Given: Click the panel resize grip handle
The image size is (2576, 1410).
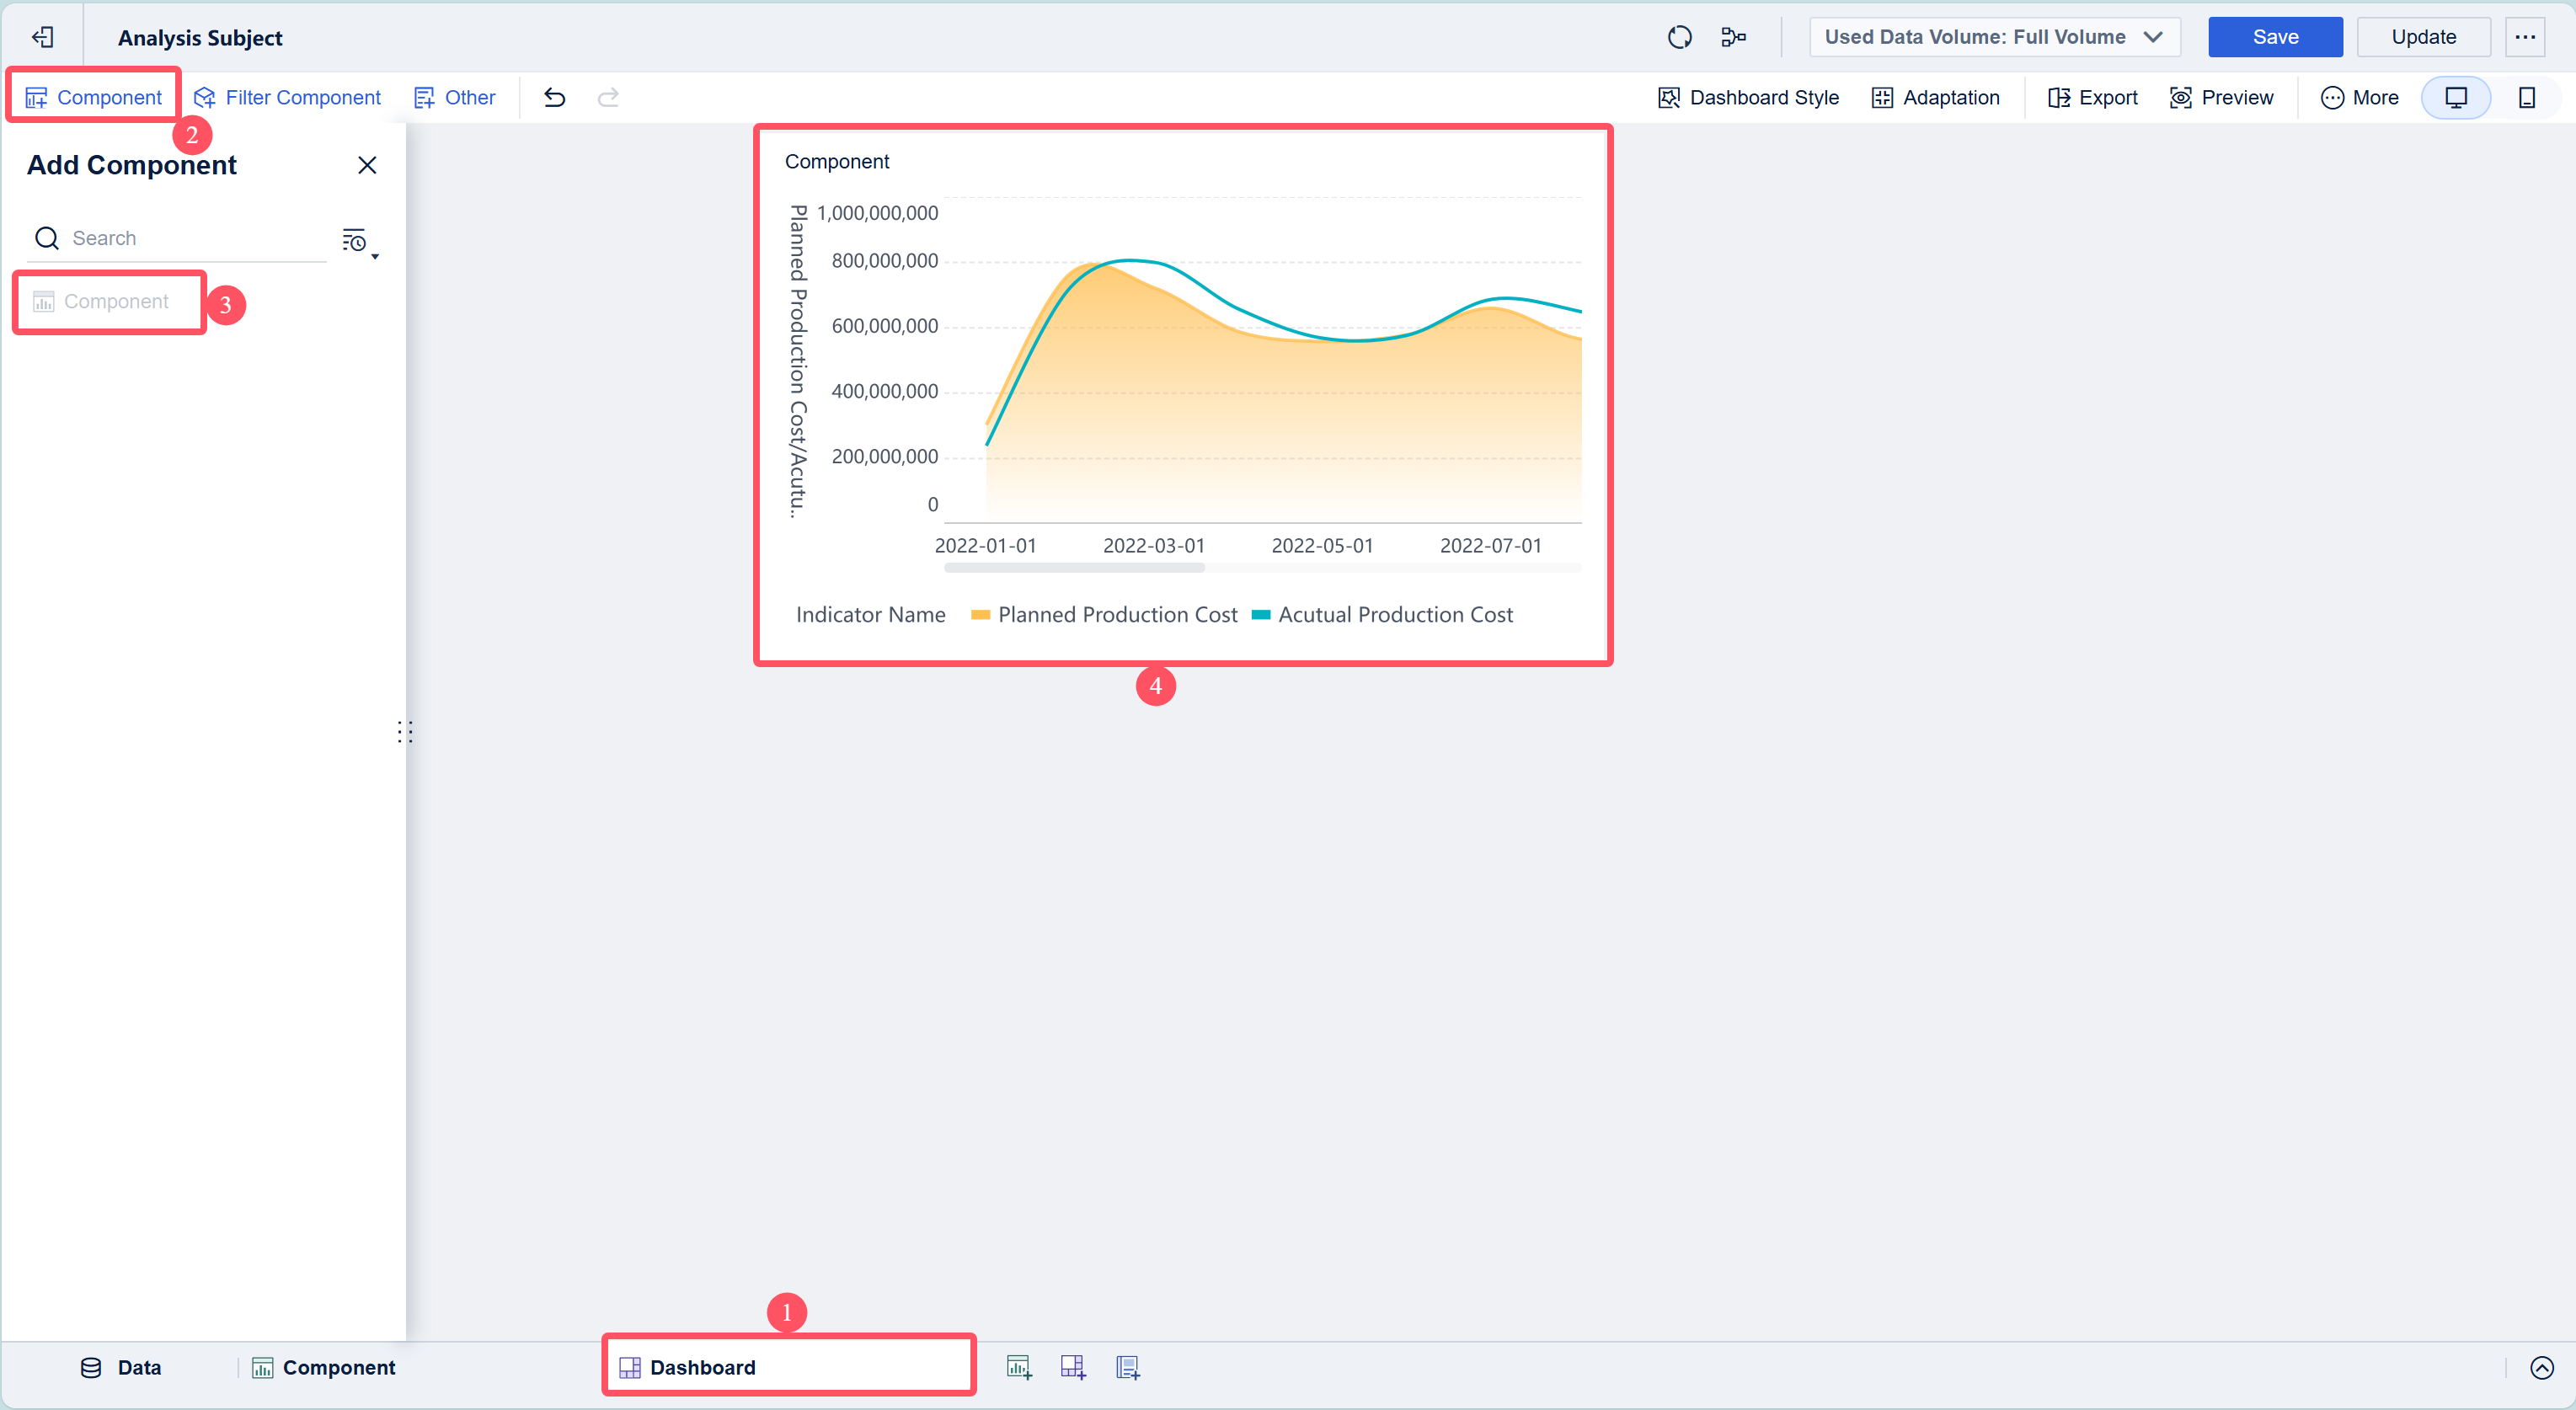Looking at the screenshot, I should pyautogui.click(x=404, y=732).
